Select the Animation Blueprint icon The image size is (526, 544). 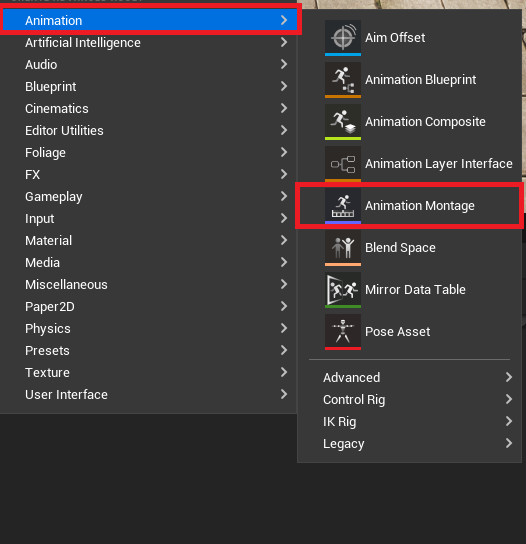tap(343, 80)
